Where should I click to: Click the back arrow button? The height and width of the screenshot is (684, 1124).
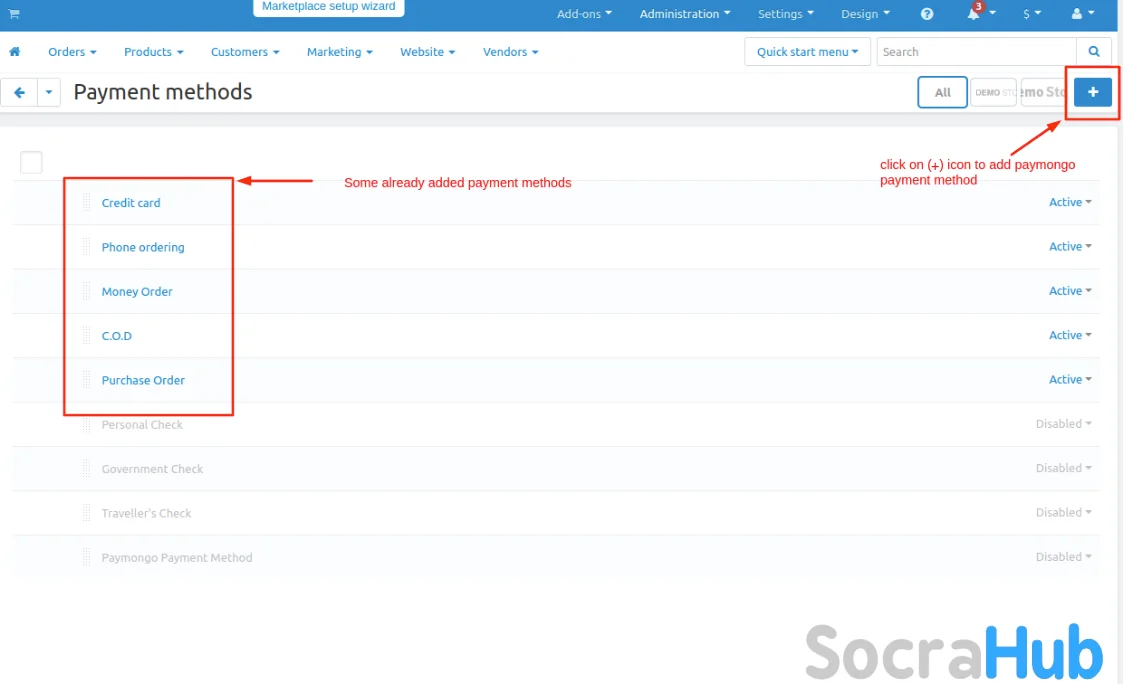point(19,92)
